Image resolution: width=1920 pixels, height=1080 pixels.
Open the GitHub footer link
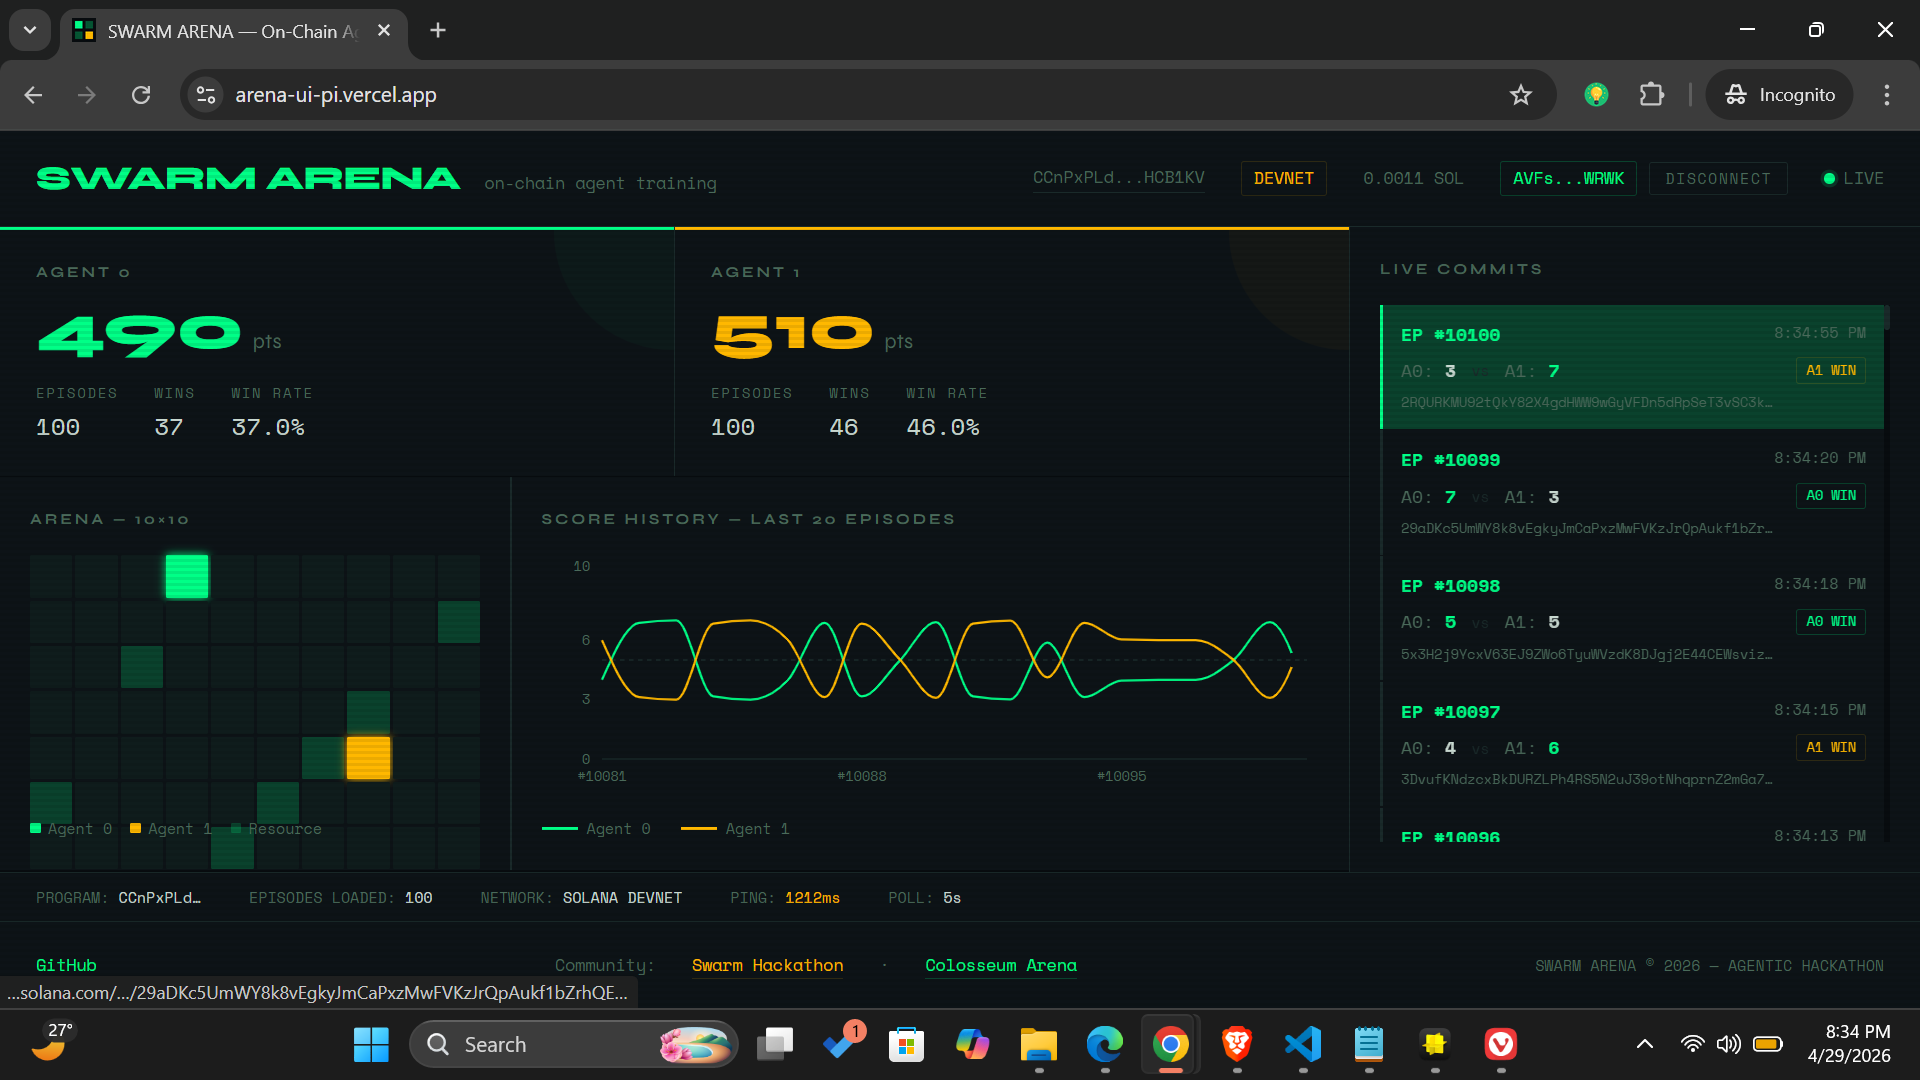point(66,965)
